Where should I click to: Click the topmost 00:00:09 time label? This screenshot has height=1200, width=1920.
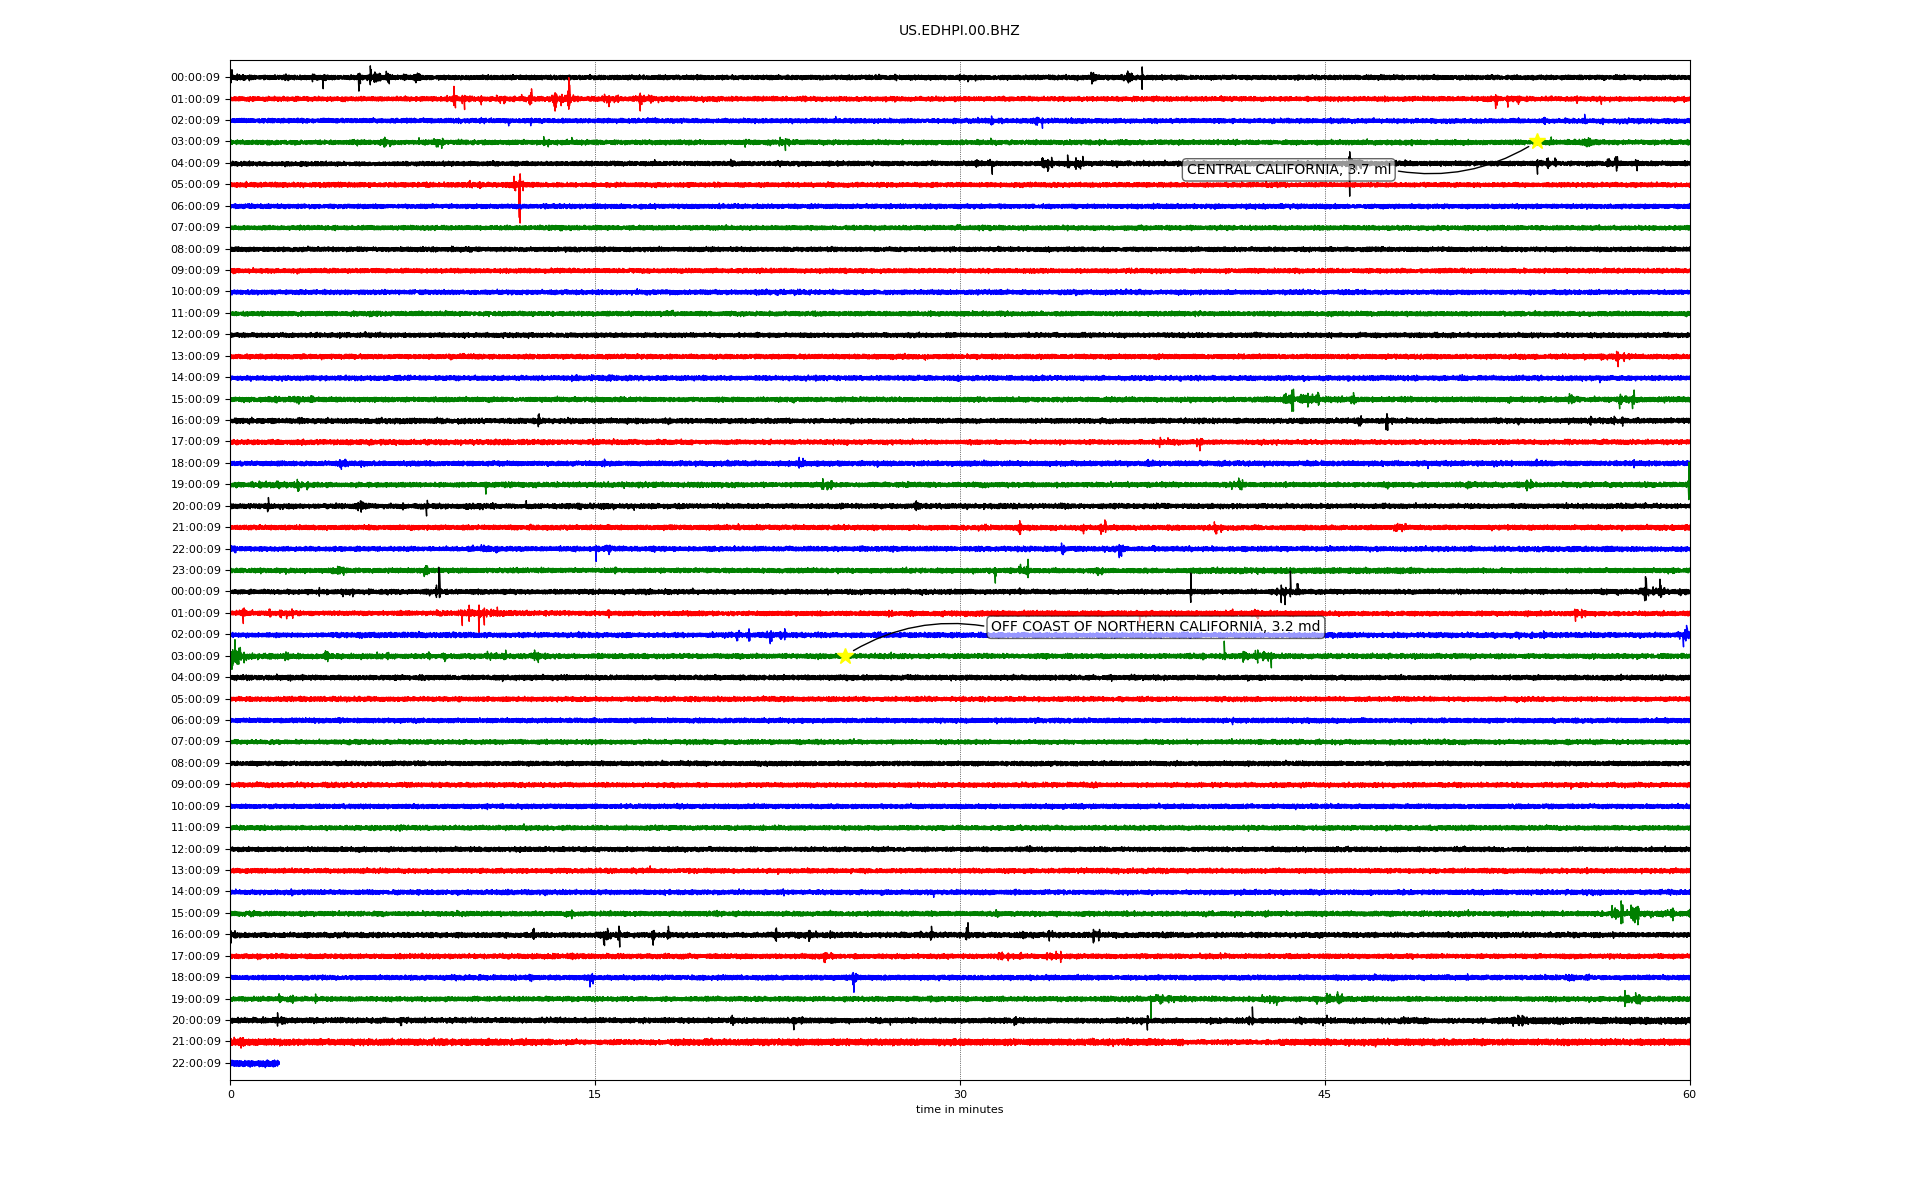point(195,78)
